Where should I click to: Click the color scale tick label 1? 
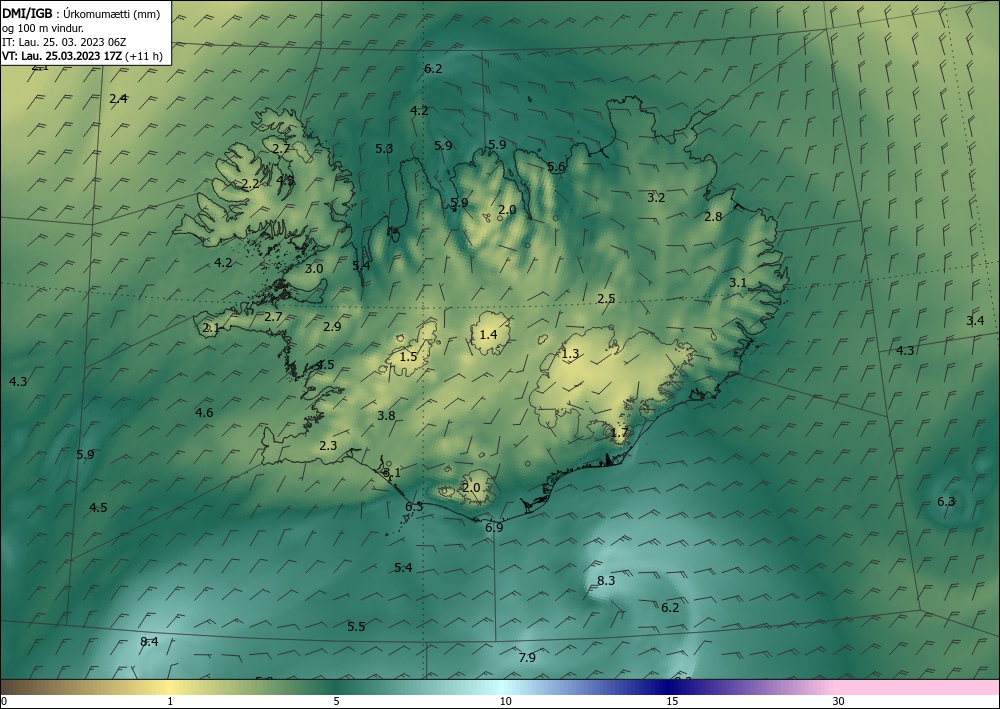pos(170,702)
